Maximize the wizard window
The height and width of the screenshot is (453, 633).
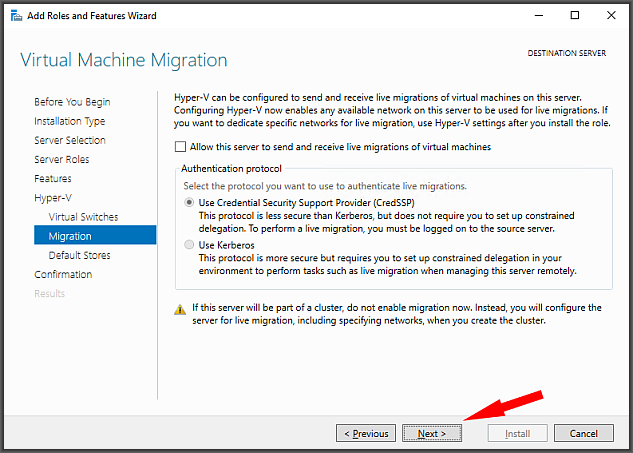pyautogui.click(x=574, y=15)
